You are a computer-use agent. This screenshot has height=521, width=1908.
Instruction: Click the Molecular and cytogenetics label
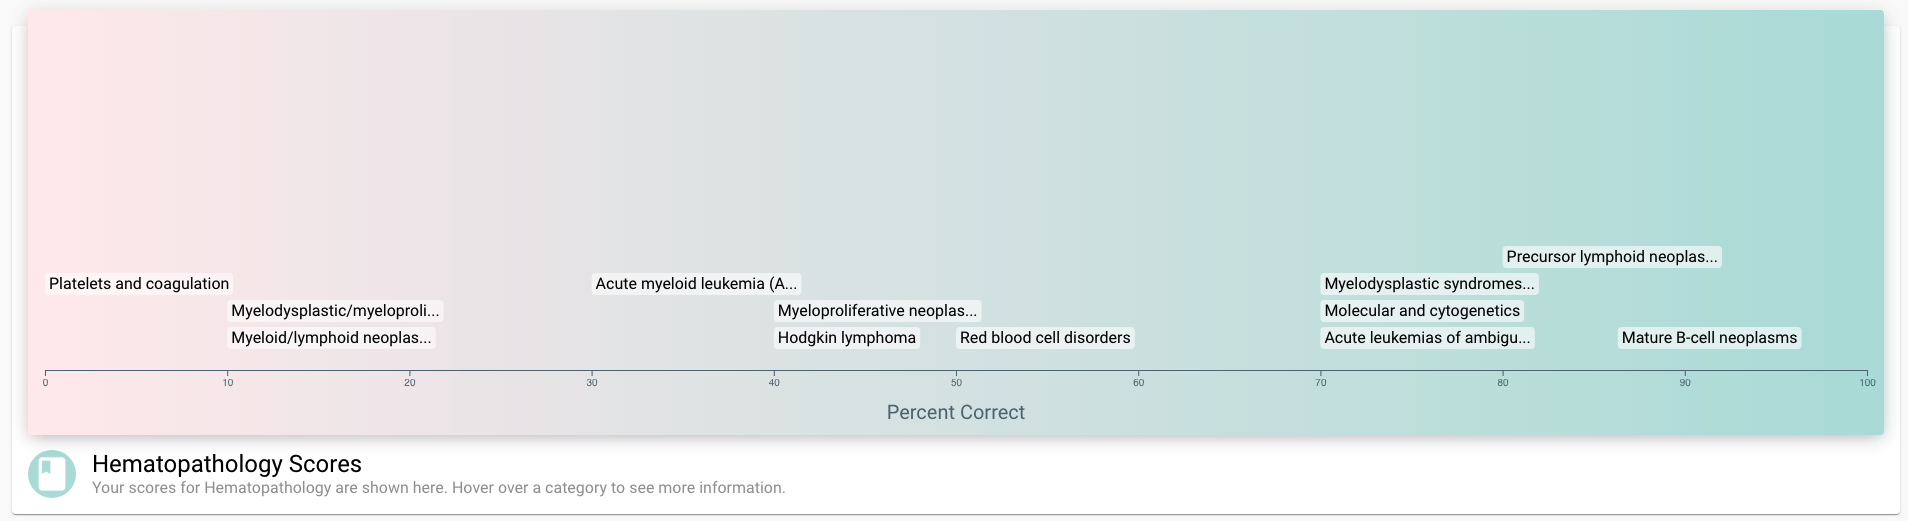[1422, 311]
